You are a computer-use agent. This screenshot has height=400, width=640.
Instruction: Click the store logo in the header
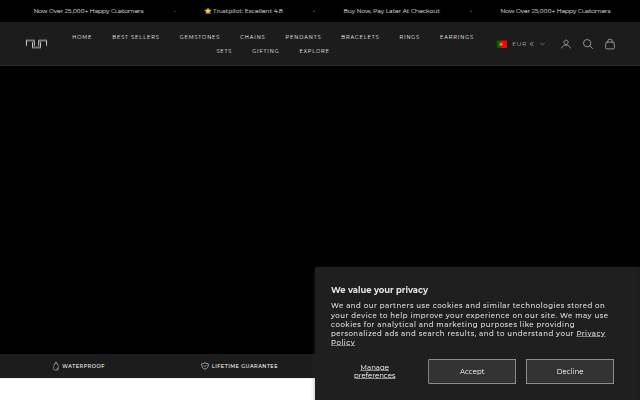point(36,44)
